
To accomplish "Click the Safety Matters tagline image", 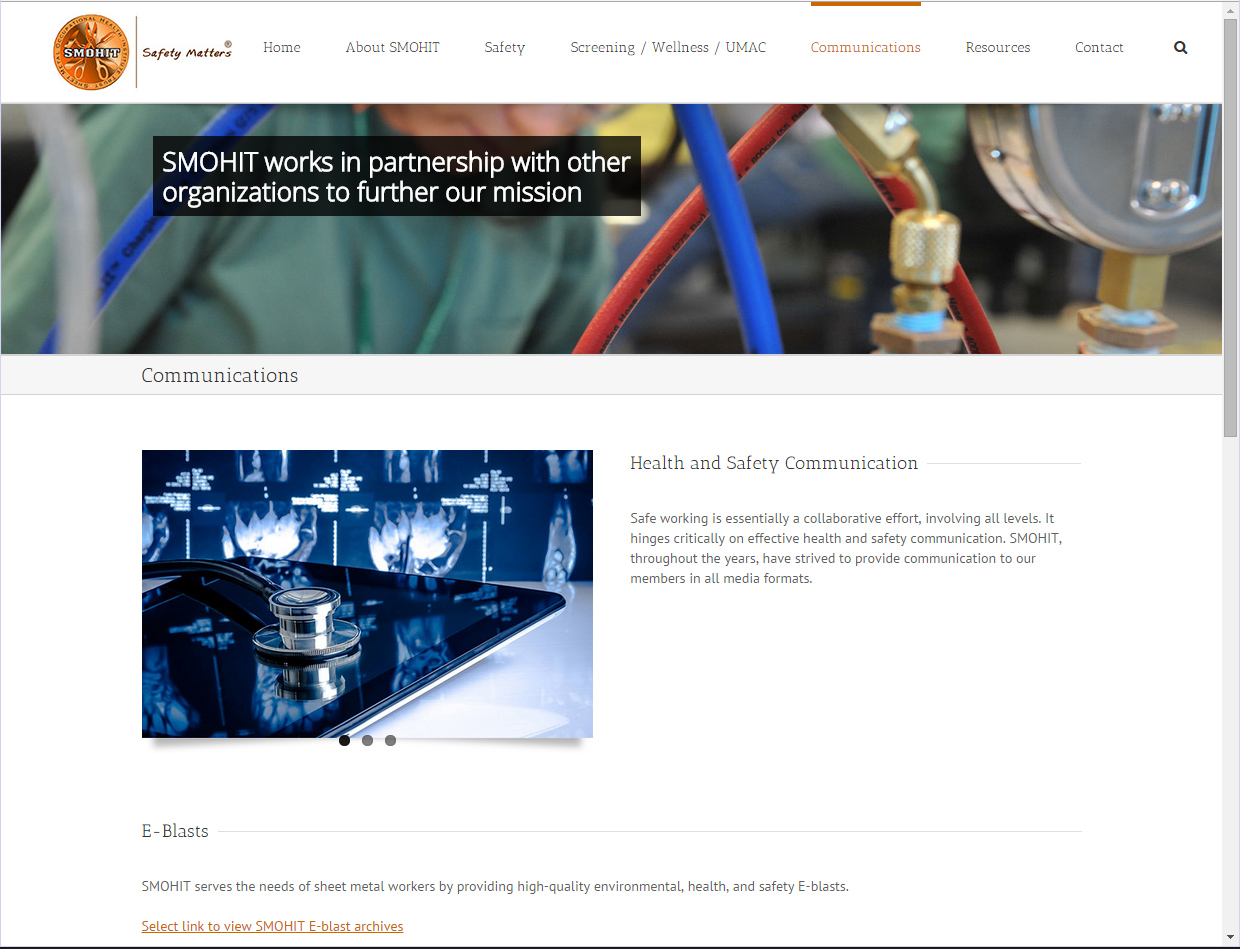I will coord(187,51).
